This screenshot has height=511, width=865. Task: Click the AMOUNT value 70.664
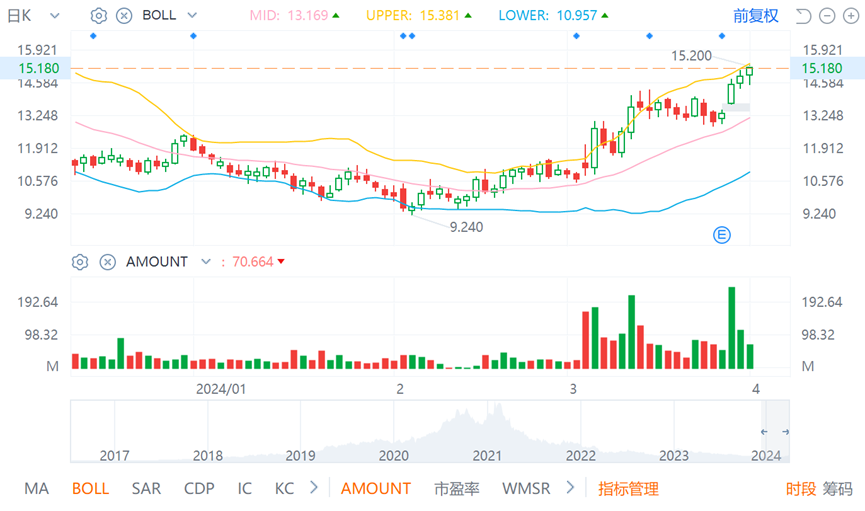coord(253,262)
